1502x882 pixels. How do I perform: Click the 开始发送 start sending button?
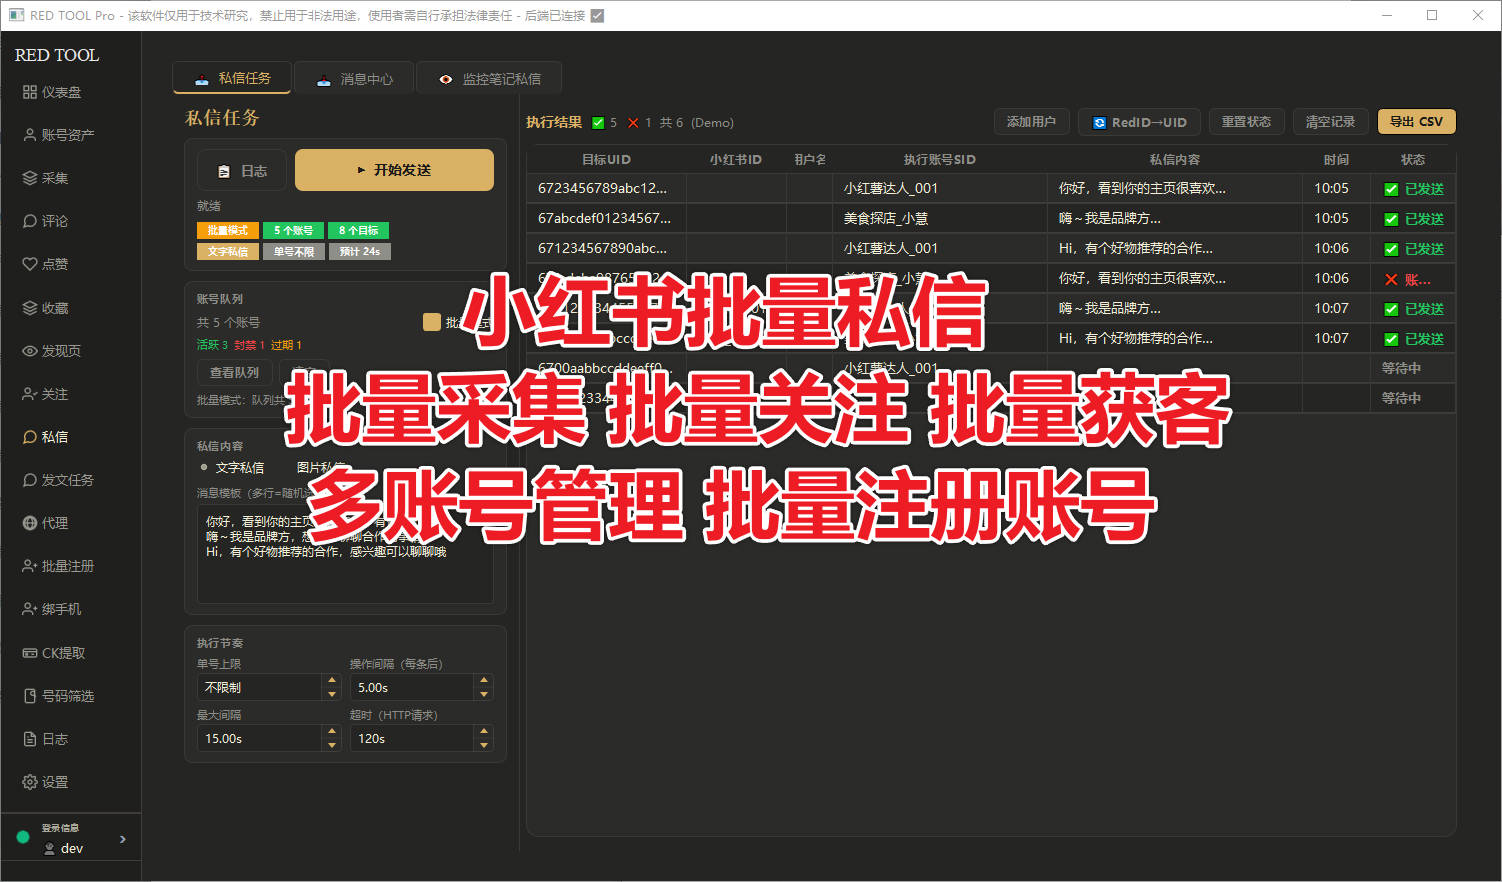coord(394,170)
